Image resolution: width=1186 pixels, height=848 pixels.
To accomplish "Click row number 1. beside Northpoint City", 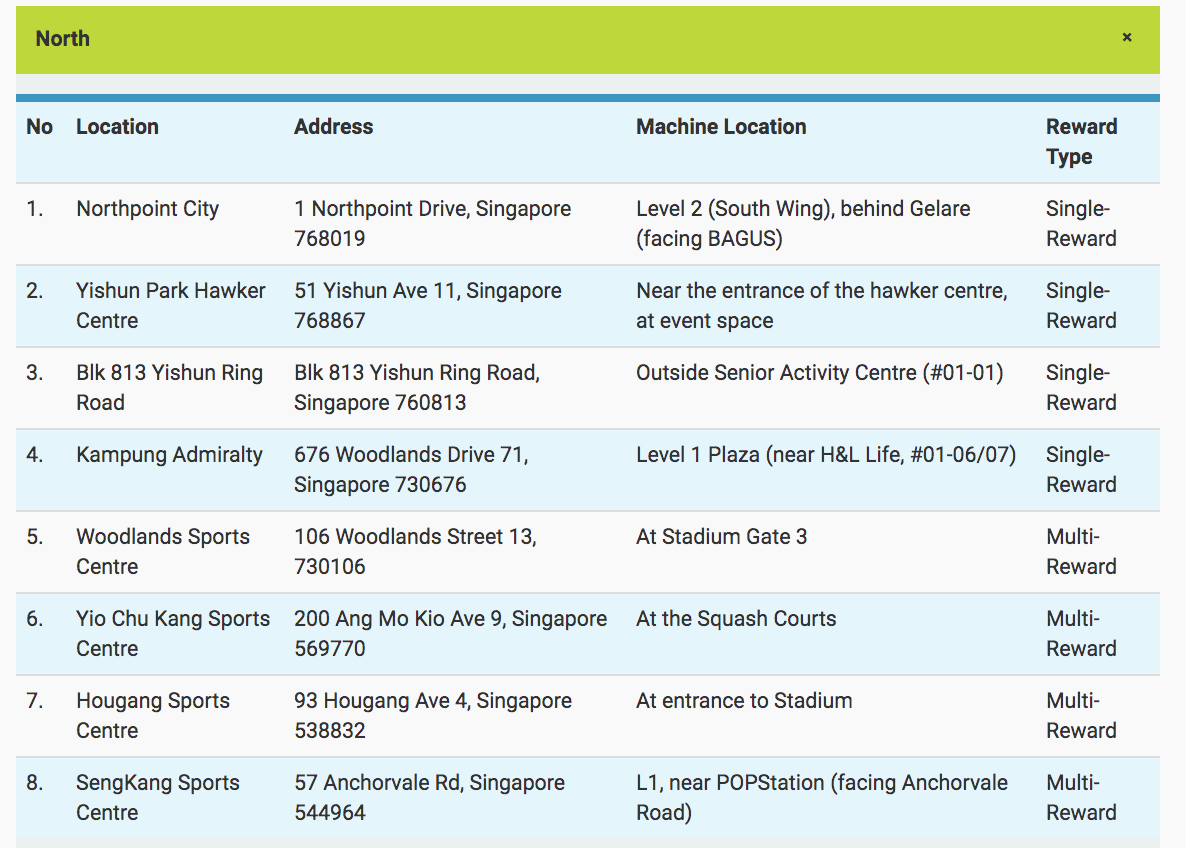I will [x=35, y=209].
